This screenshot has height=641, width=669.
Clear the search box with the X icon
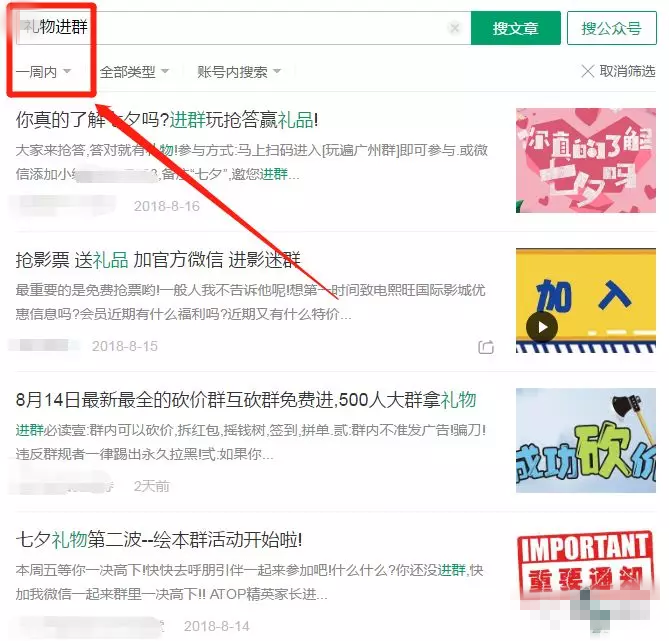point(455,29)
